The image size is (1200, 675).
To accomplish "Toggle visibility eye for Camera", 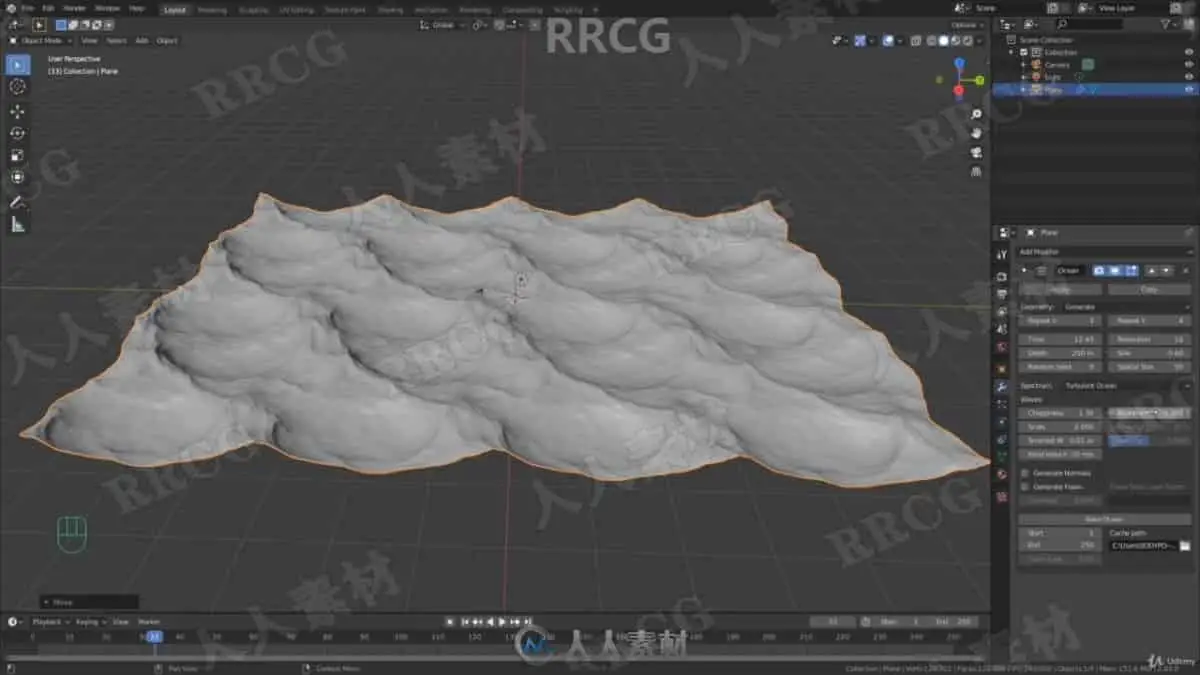I will (1189, 64).
